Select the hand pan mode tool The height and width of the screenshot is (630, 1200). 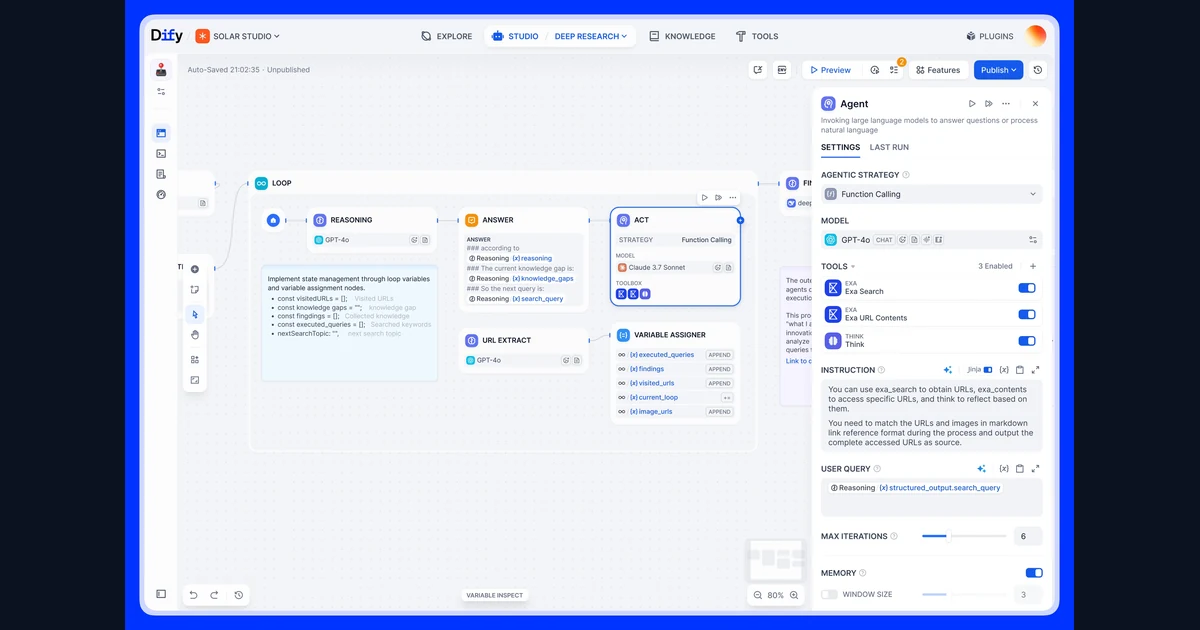[195, 335]
